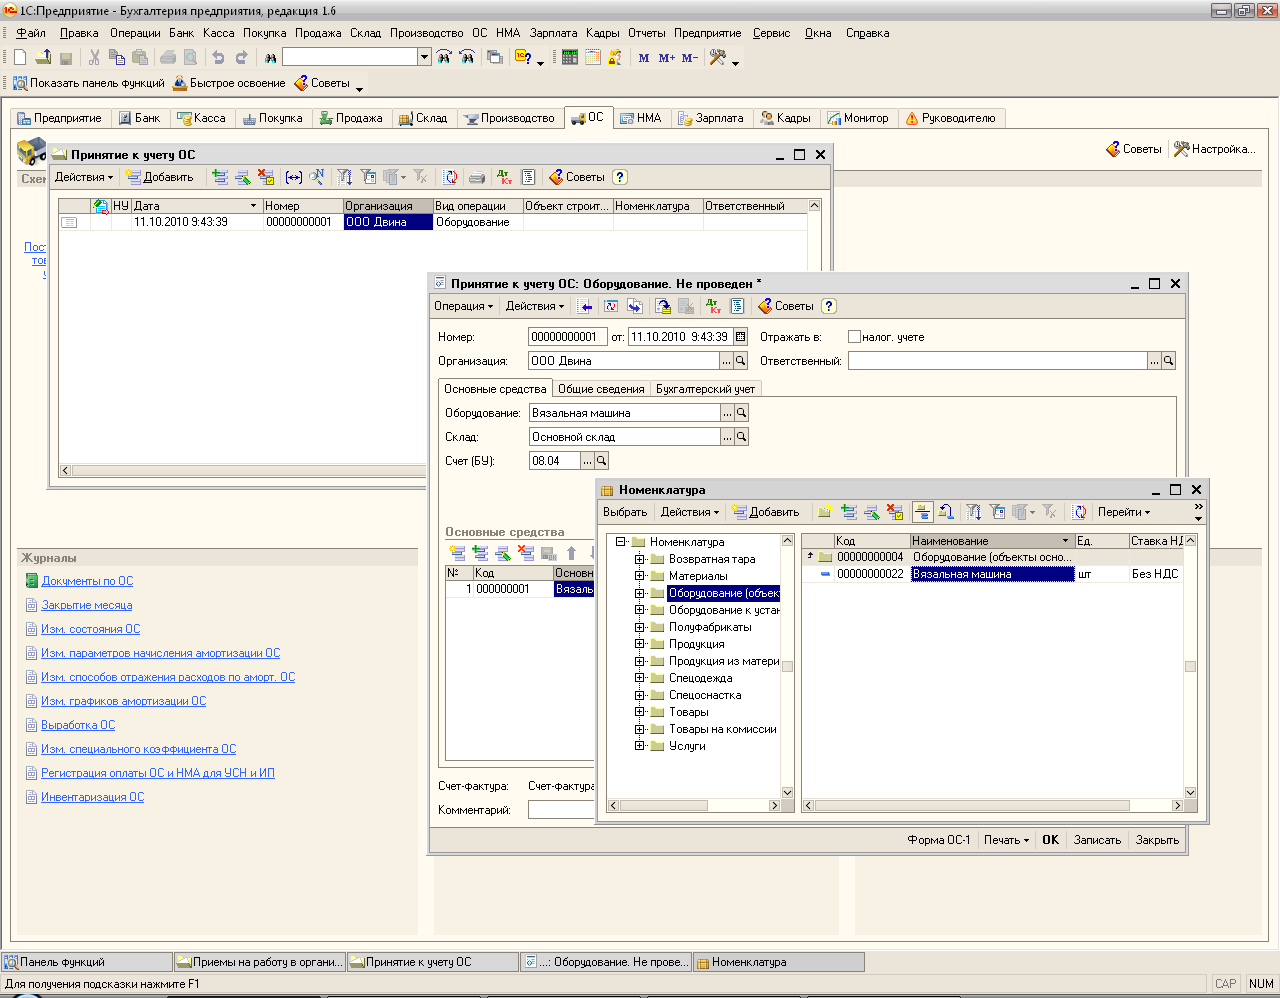1280x998 pixels.
Task: Select the Спецодежда folder in the tree
Action: [700, 678]
